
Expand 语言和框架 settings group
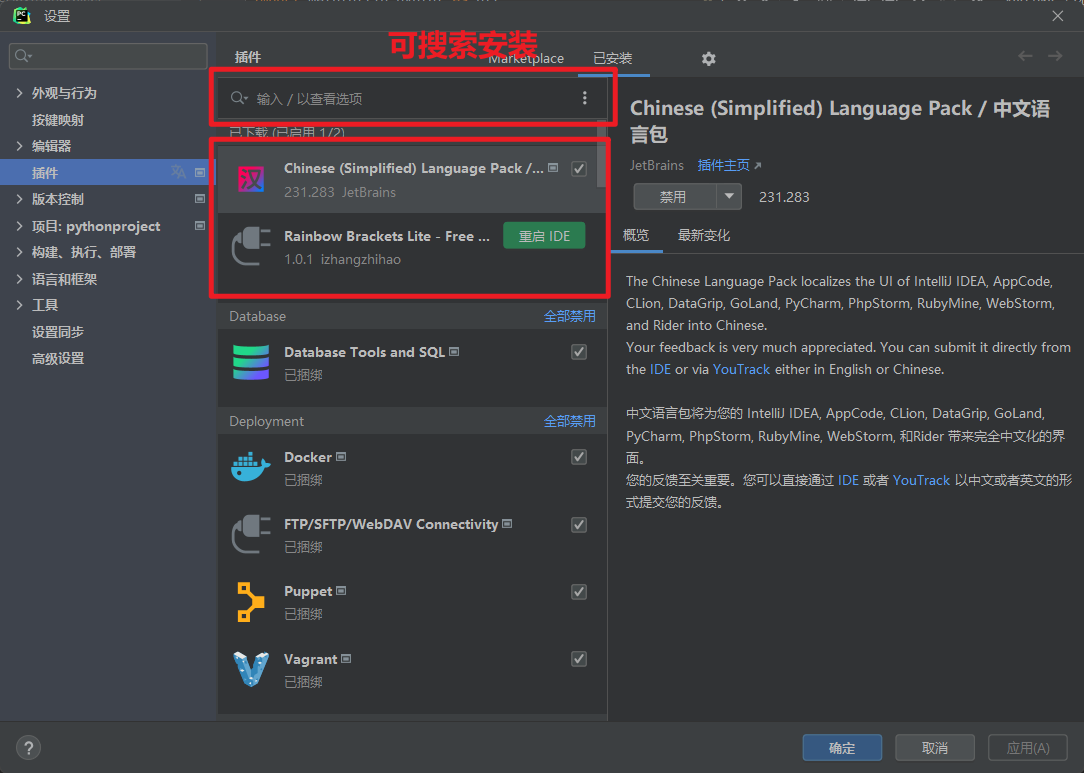point(19,279)
